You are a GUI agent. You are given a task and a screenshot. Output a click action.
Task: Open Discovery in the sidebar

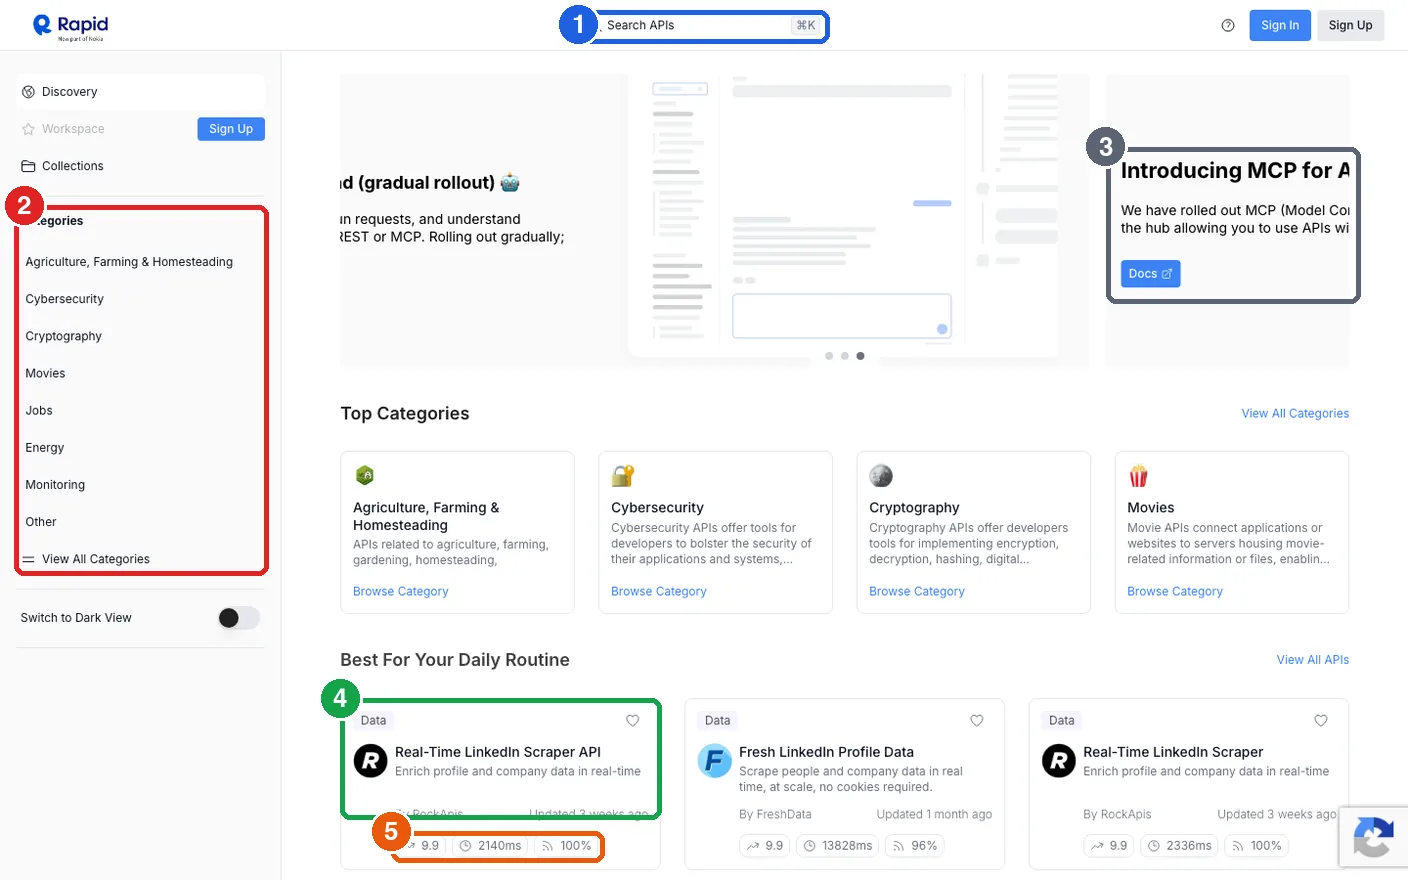pos(140,92)
